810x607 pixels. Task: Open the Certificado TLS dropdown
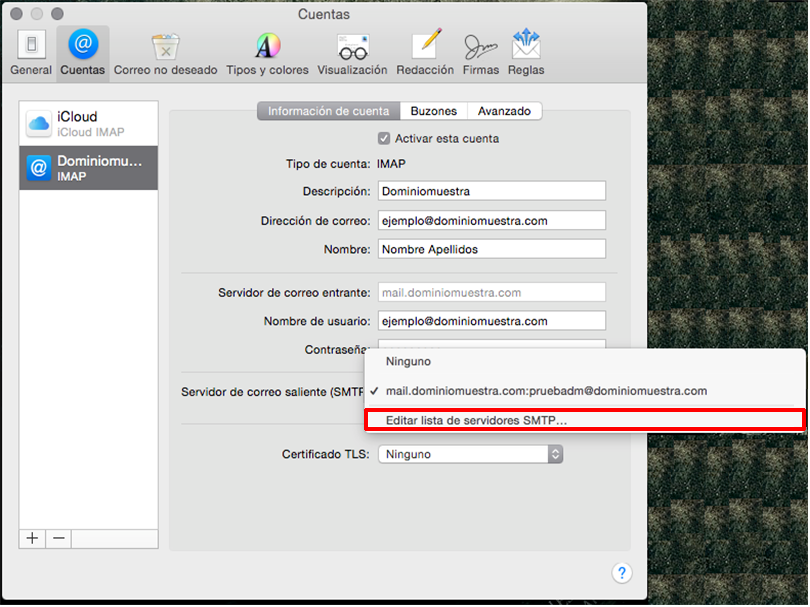tap(471, 454)
